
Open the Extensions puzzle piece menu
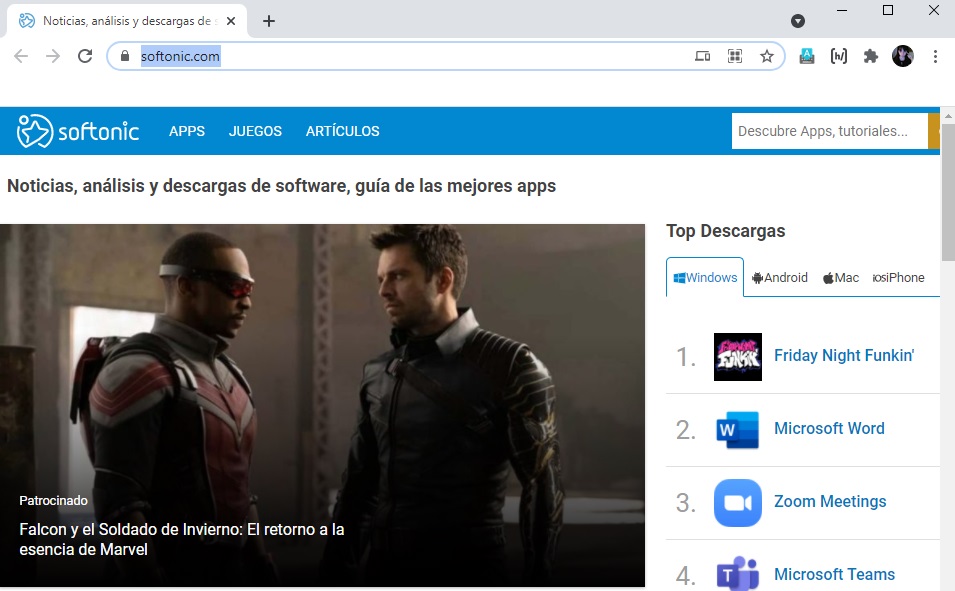871,56
